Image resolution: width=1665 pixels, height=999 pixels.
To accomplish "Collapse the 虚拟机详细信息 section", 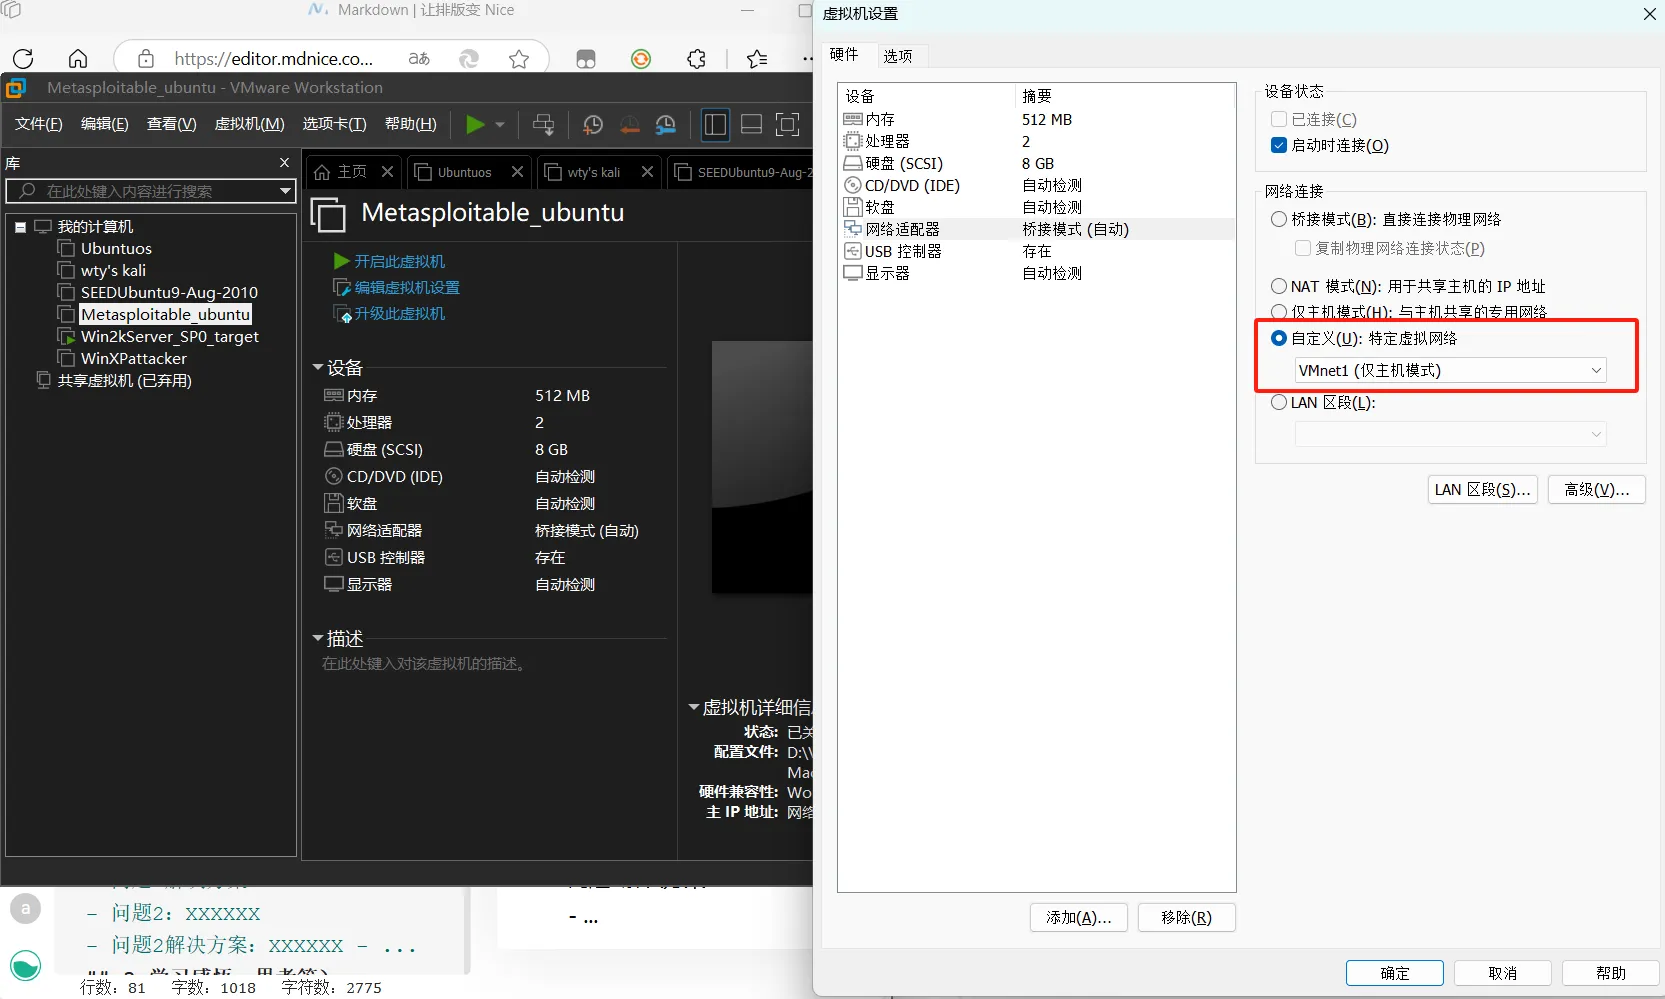I will (x=693, y=708).
